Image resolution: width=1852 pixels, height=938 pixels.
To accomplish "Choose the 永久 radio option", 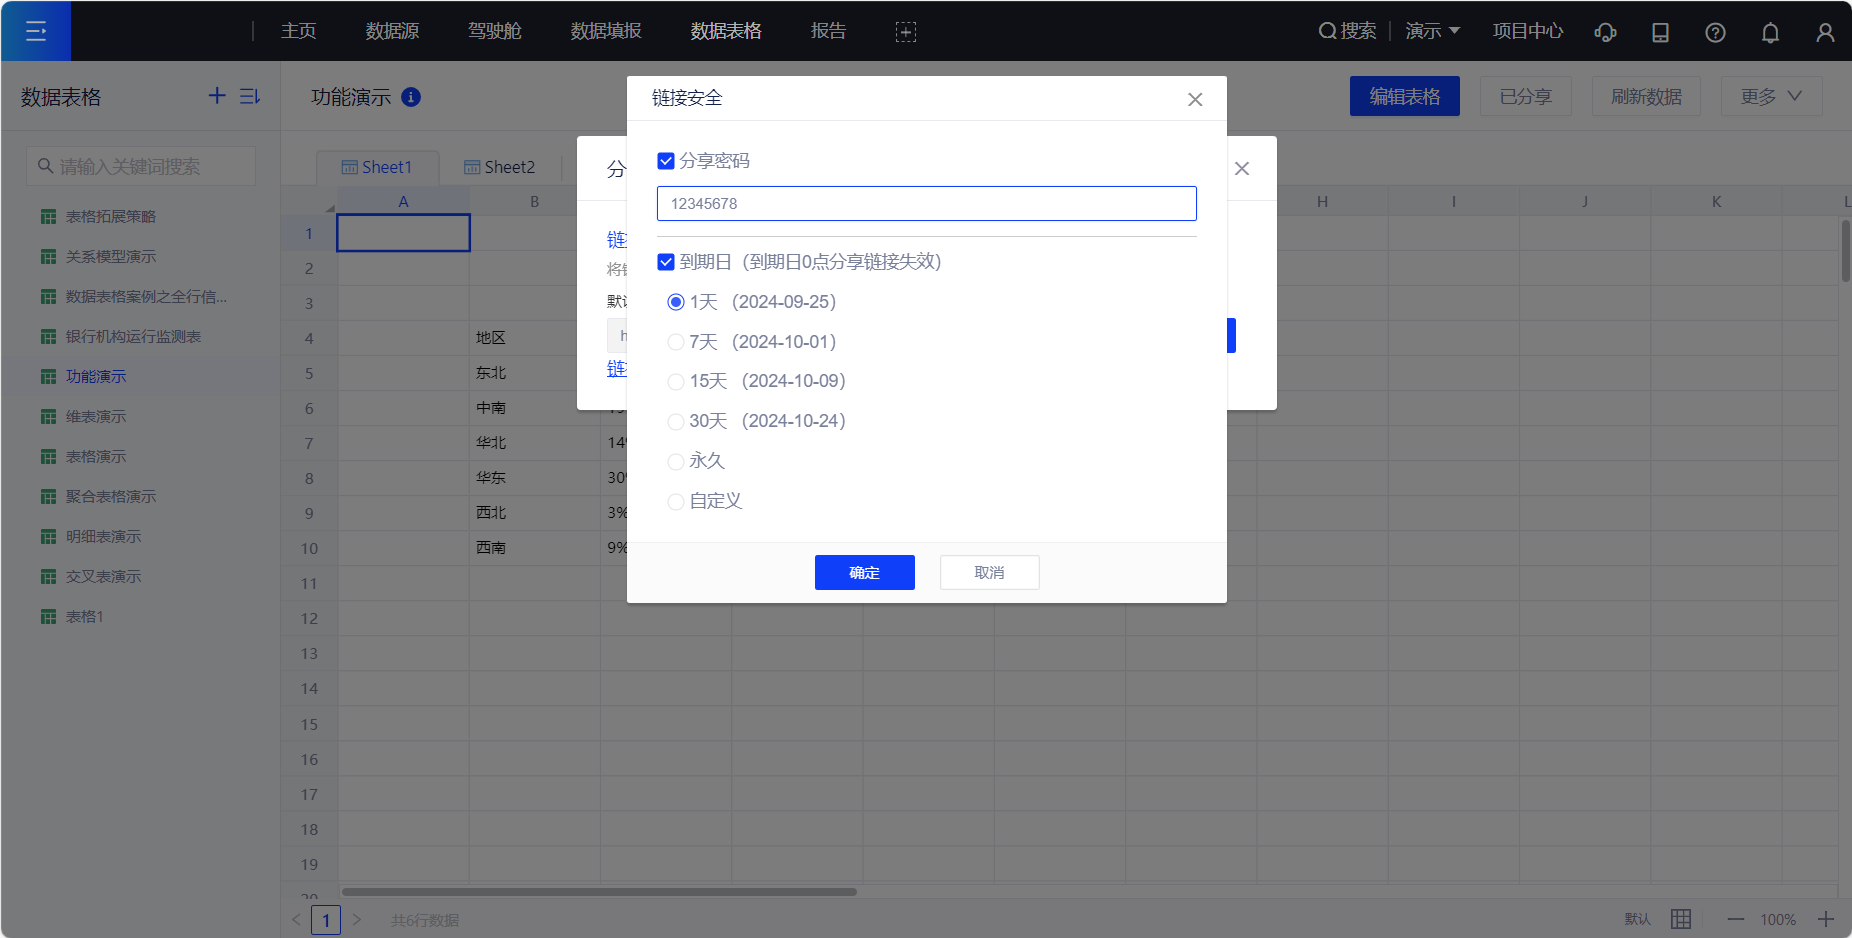I will tap(676, 461).
